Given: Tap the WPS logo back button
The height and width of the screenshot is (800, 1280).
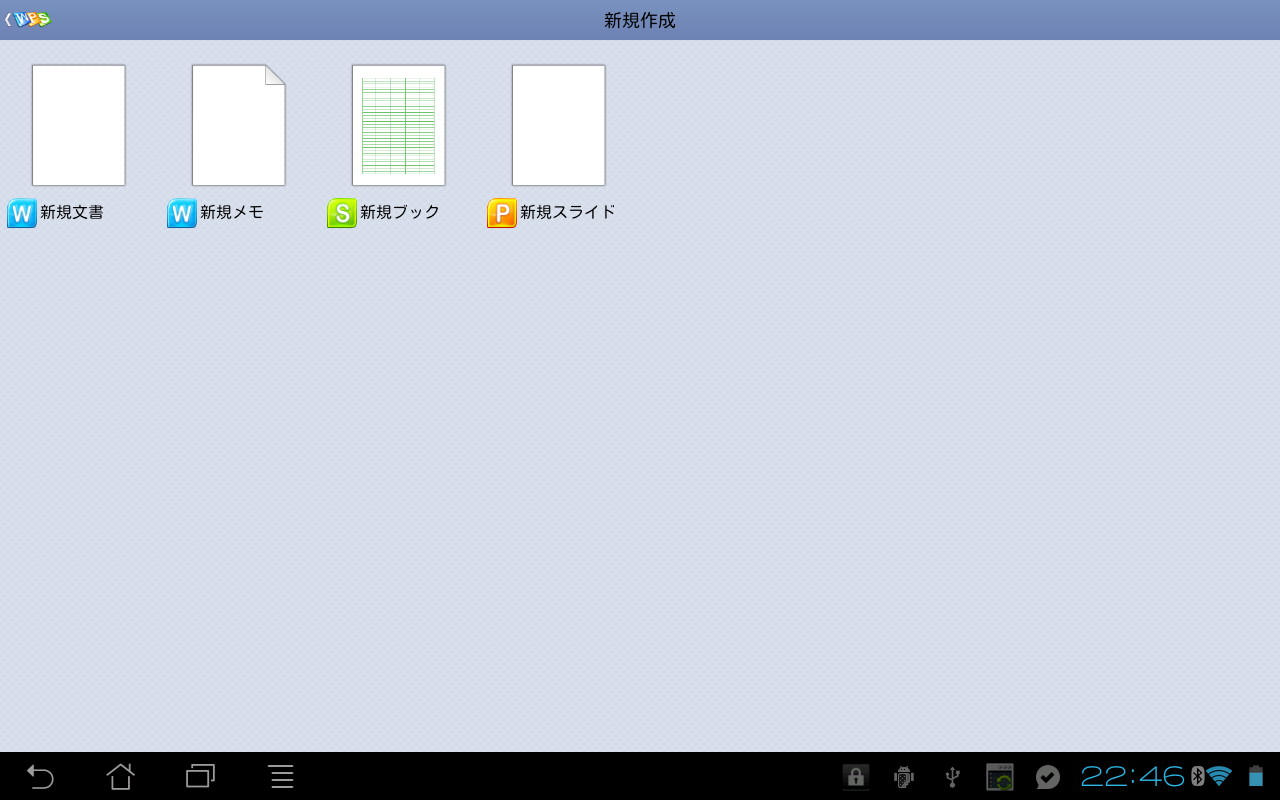Looking at the screenshot, I should click(28, 19).
